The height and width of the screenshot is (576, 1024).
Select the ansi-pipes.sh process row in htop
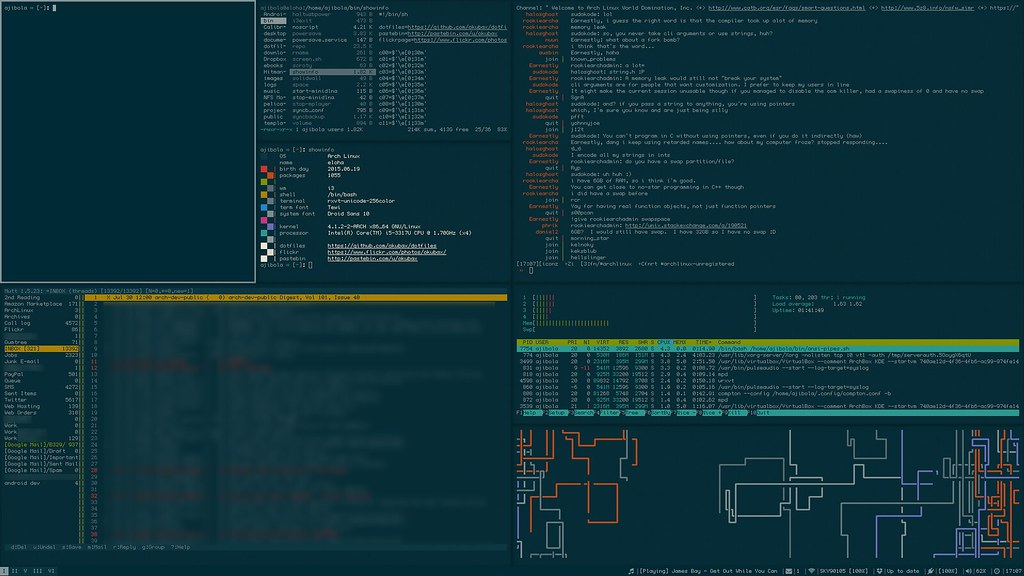(768, 349)
